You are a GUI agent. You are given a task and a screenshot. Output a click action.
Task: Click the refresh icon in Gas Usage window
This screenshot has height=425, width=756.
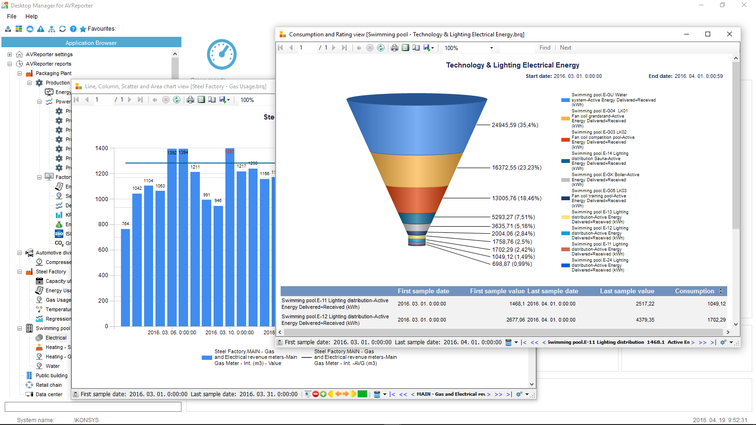point(177,100)
